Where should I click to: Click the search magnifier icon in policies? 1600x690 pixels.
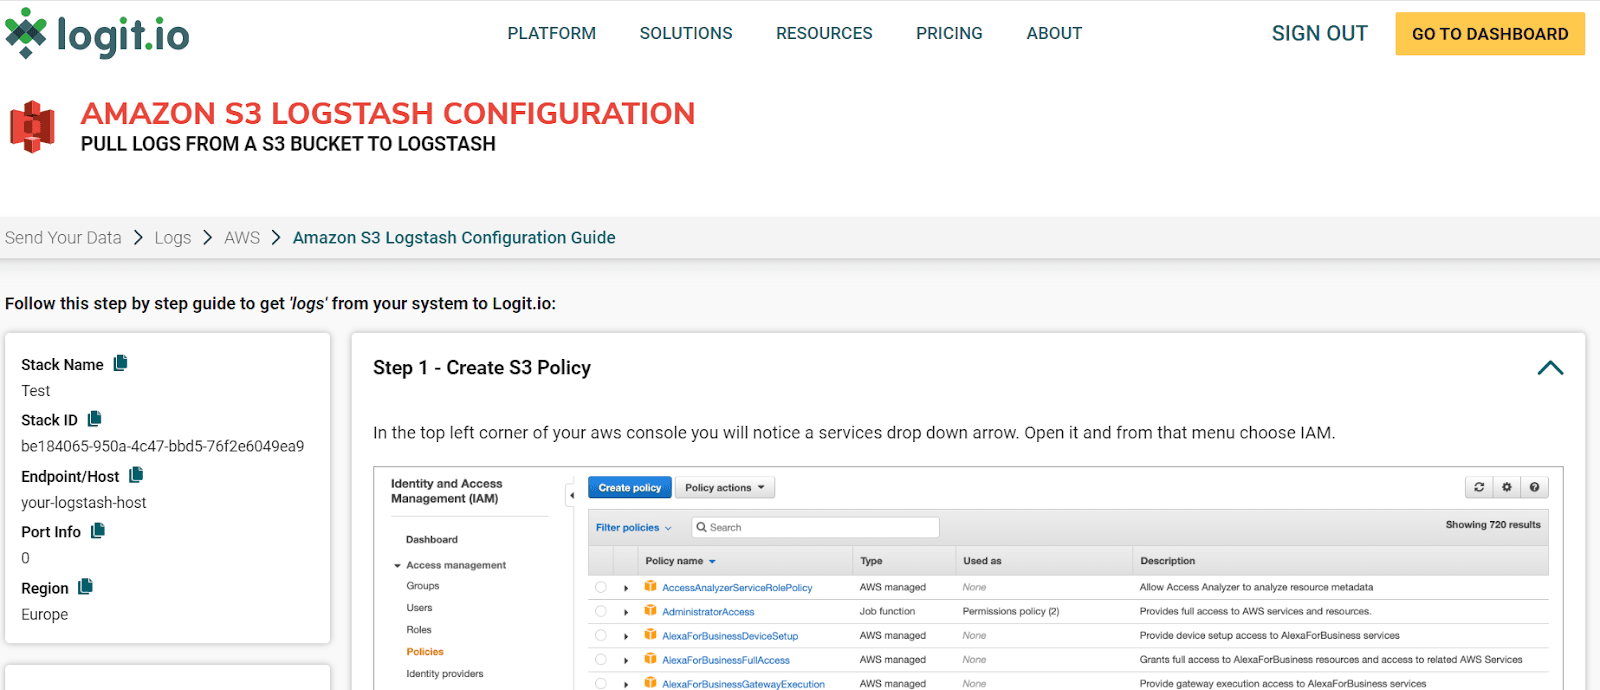coord(702,527)
